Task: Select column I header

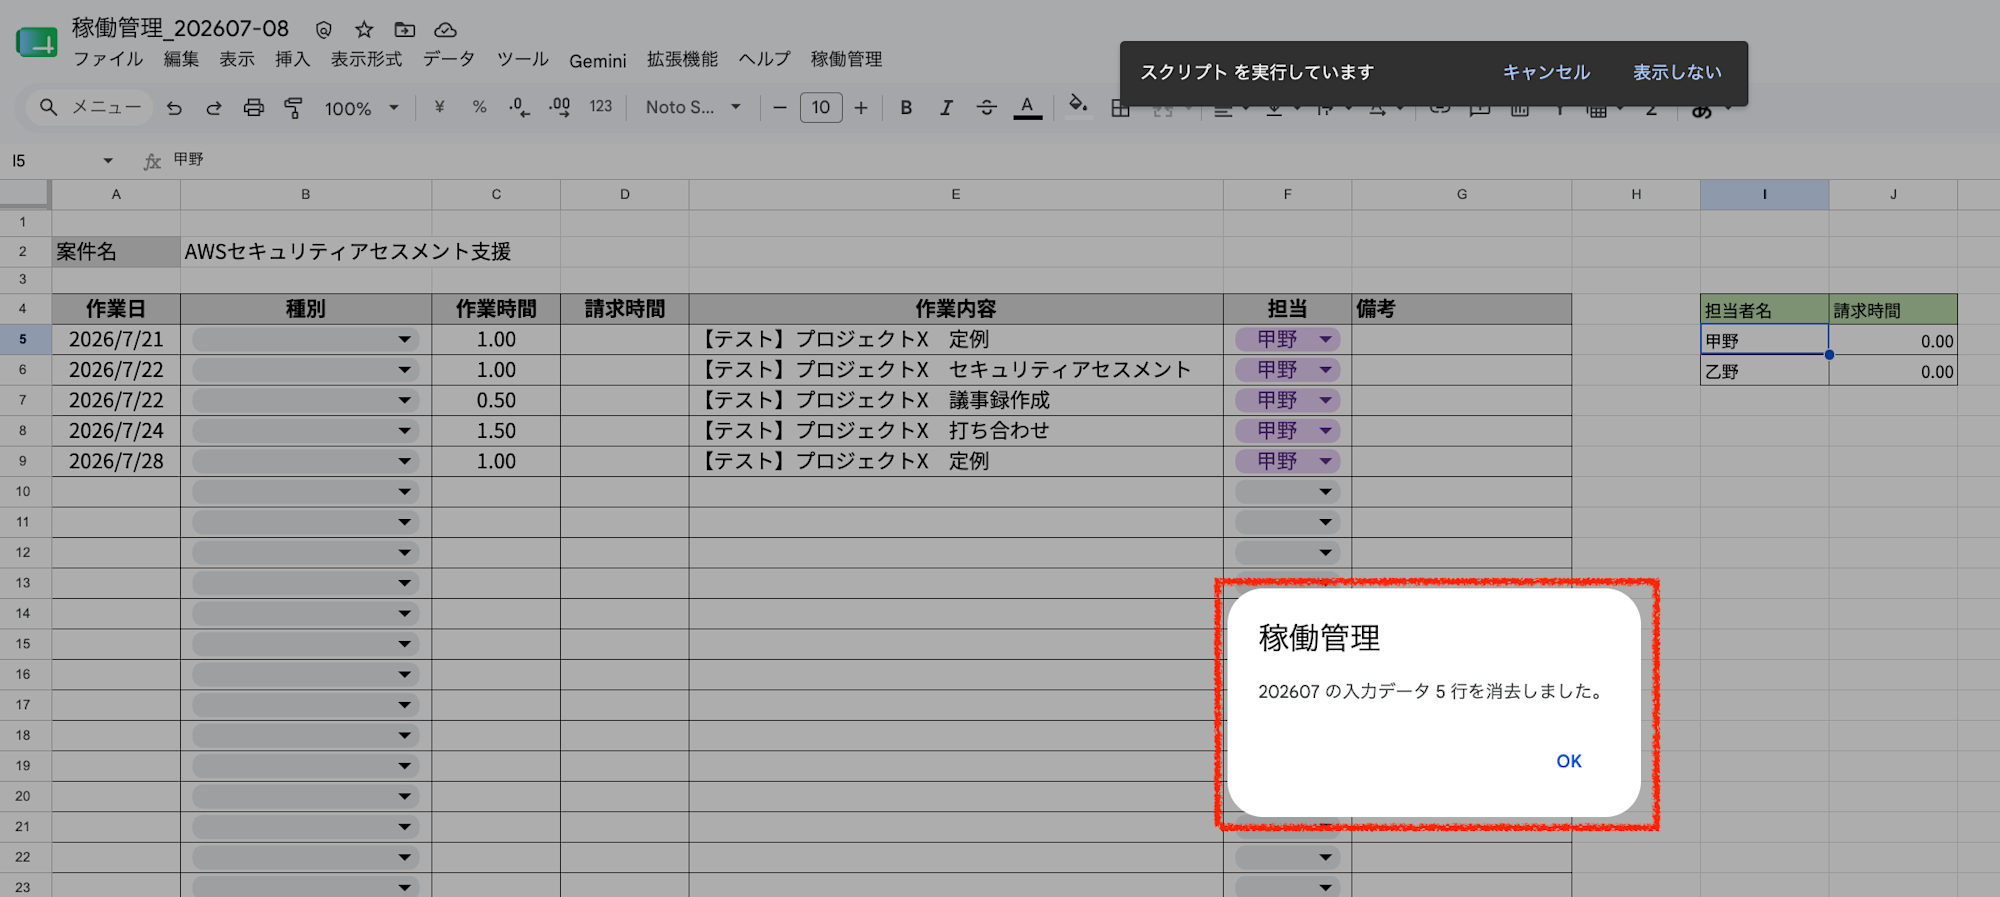Action: pos(1765,194)
